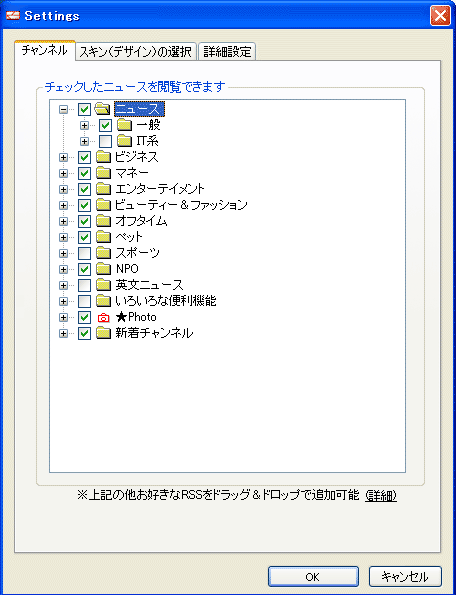Expand the ペット tree node
456x595 pixels.
coord(64,237)
